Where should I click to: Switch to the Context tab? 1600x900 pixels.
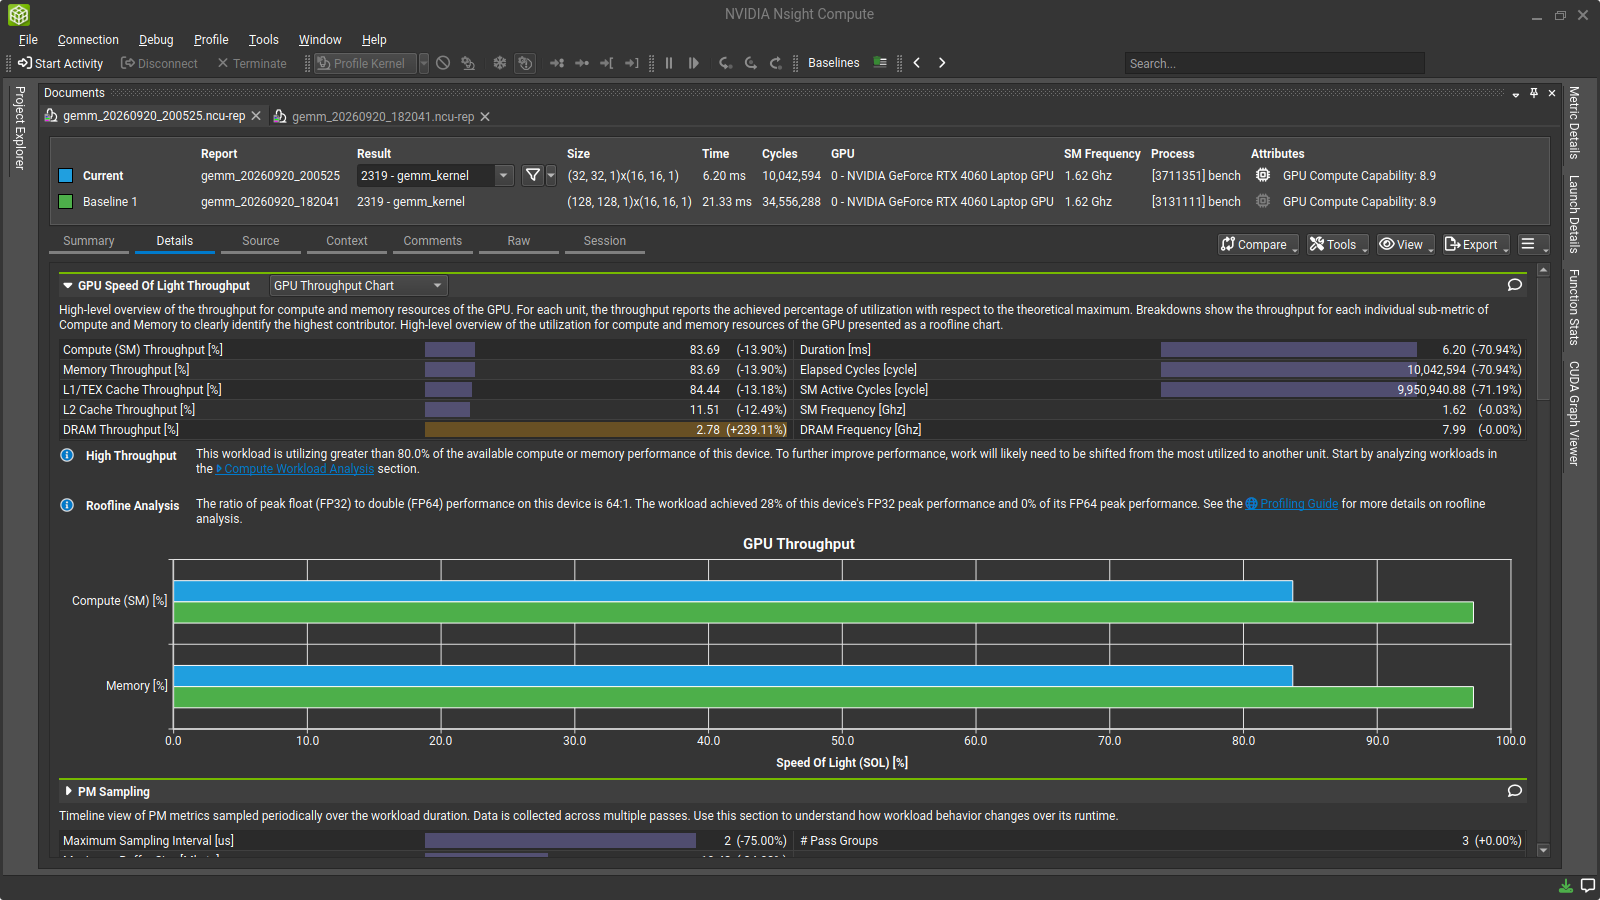click(x=347, y=241)
